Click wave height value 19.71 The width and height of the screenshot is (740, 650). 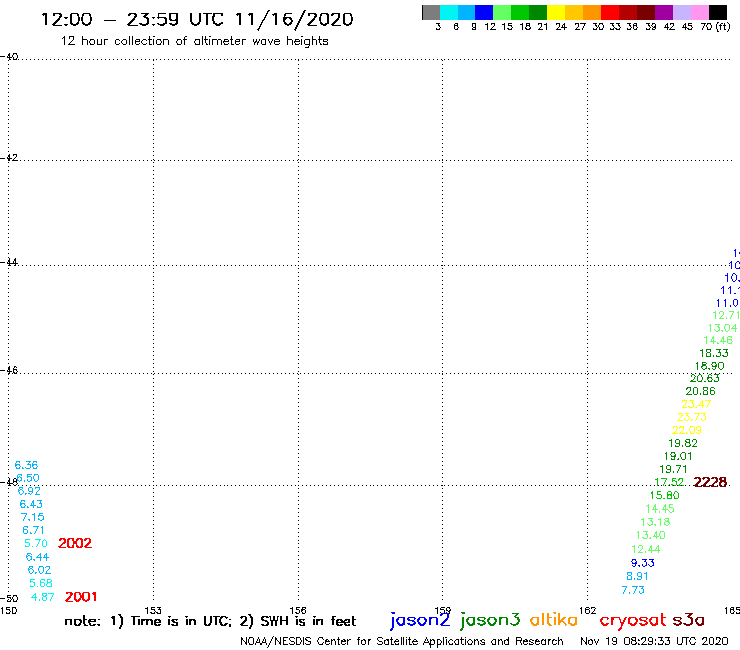coord(673,470)
